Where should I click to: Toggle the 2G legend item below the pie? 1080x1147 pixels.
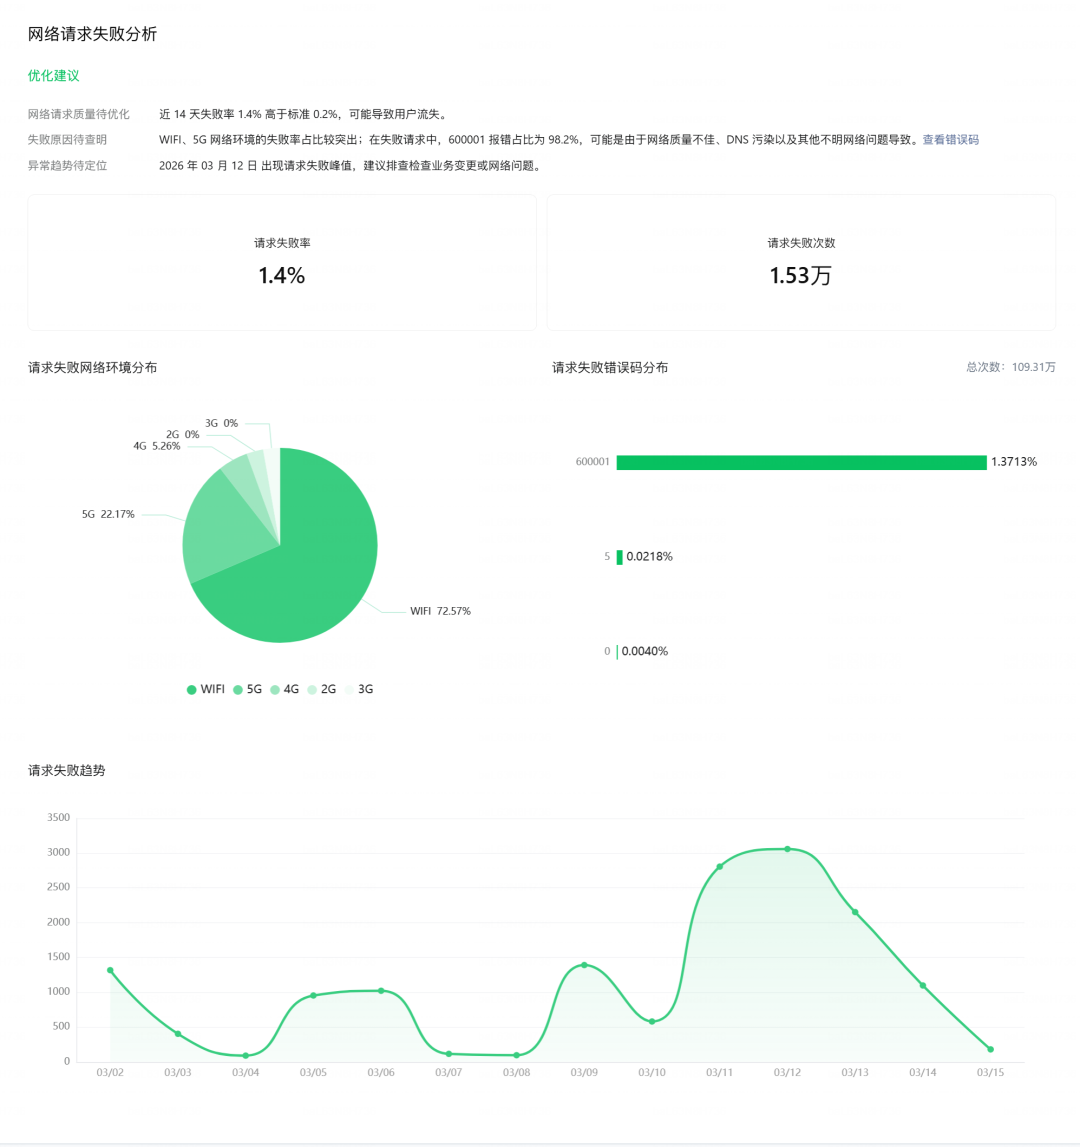coord(322,689)
